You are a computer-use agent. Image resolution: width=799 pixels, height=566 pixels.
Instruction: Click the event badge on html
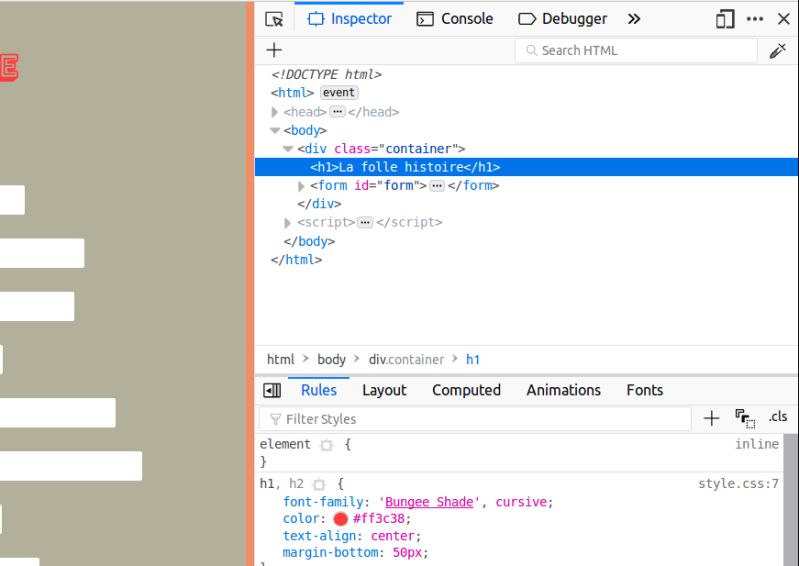click(x=339, y=93)
